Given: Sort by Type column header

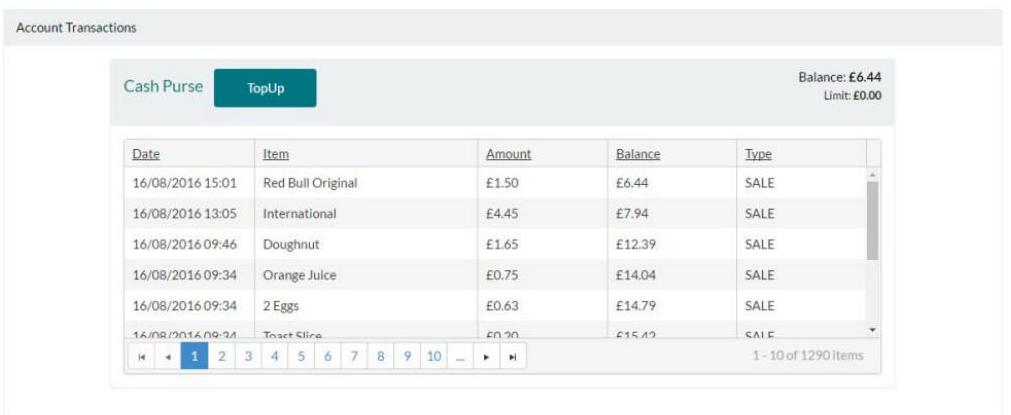Looking at the screenshot, I should (758, 154).
